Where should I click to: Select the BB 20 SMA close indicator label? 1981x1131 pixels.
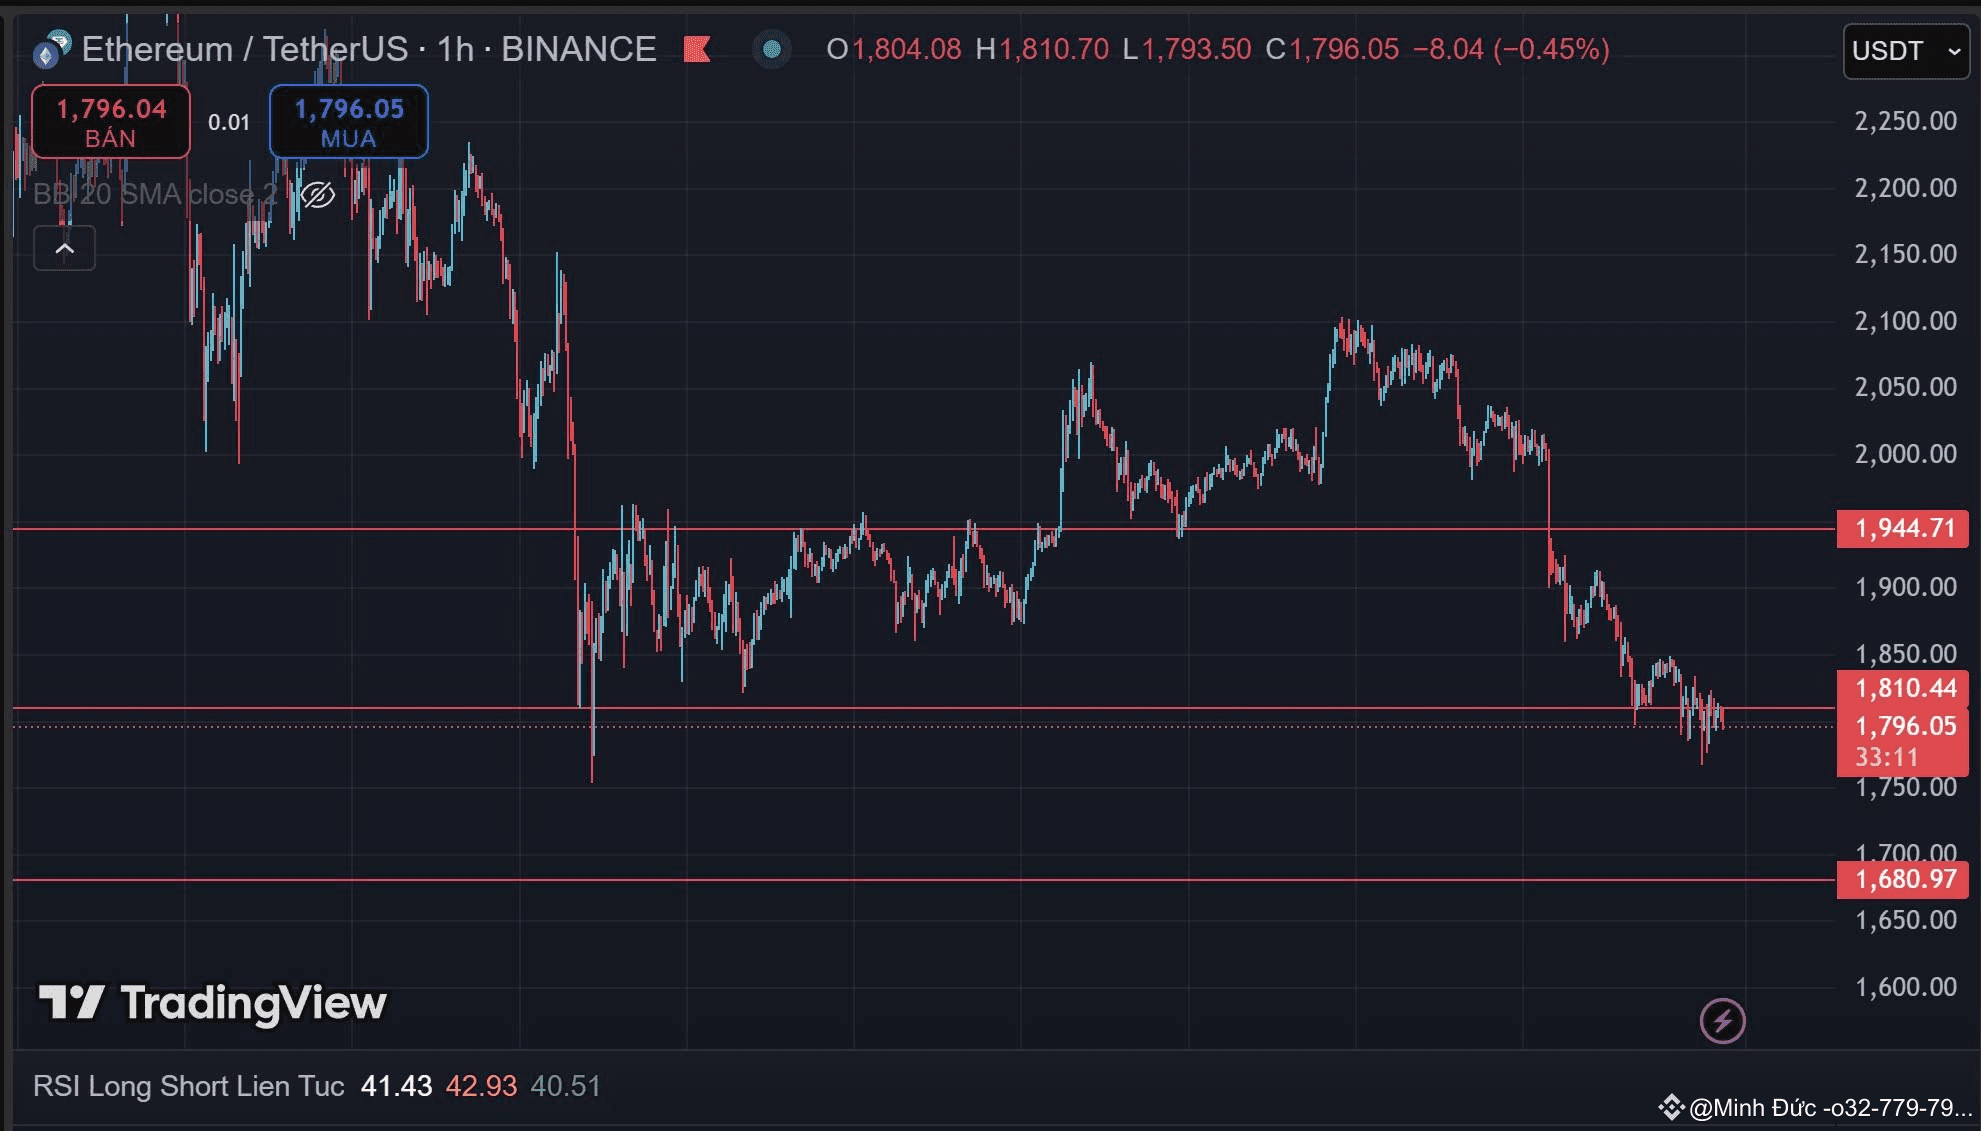tap(155, 194)
